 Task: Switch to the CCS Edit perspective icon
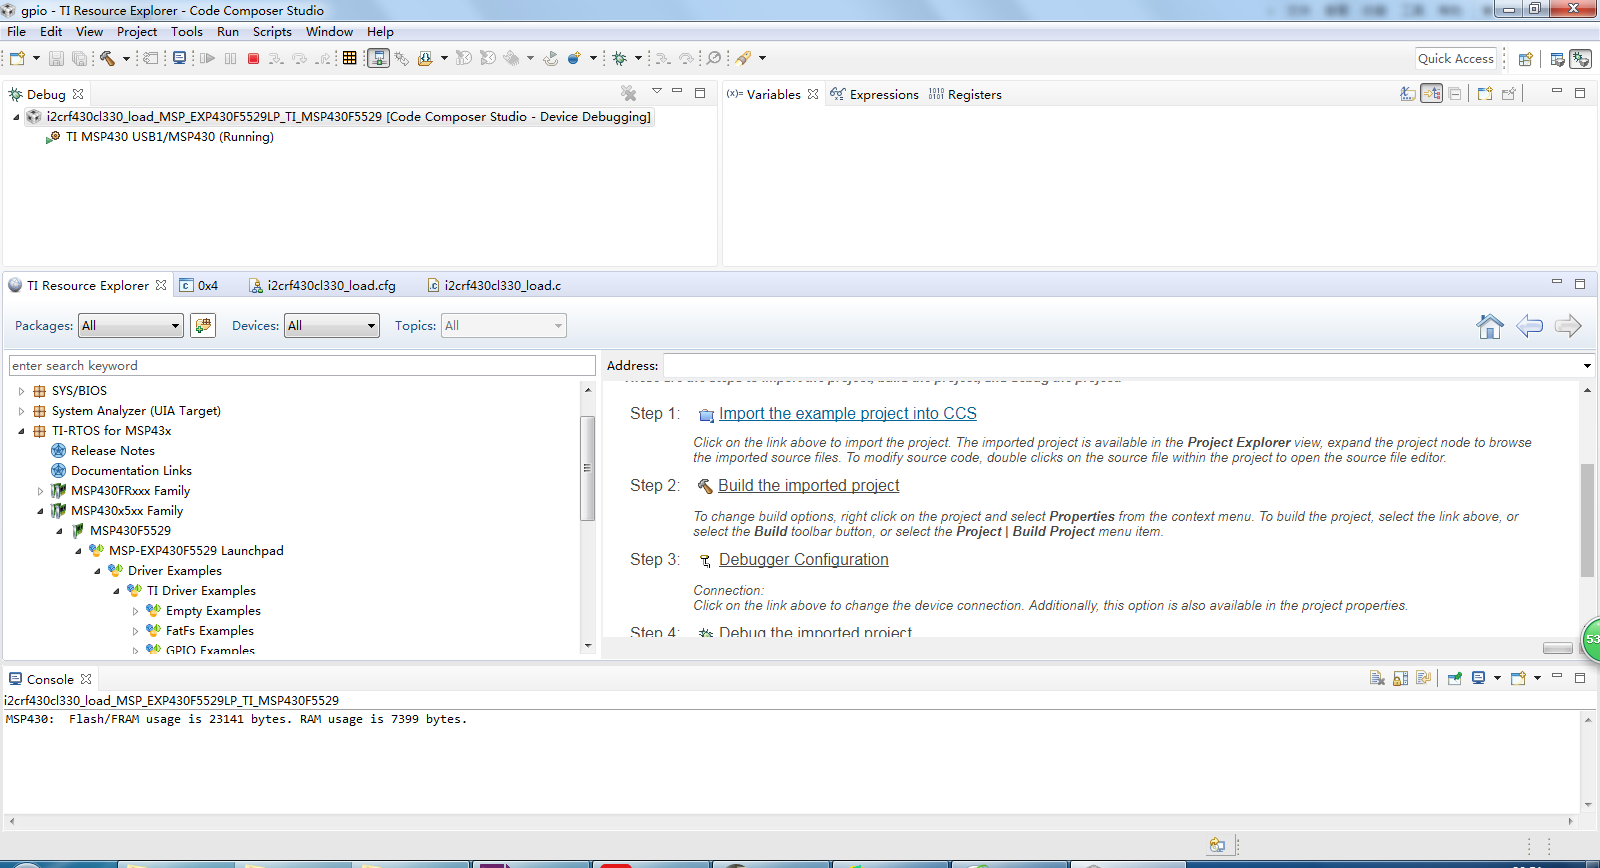(1557, 59)
